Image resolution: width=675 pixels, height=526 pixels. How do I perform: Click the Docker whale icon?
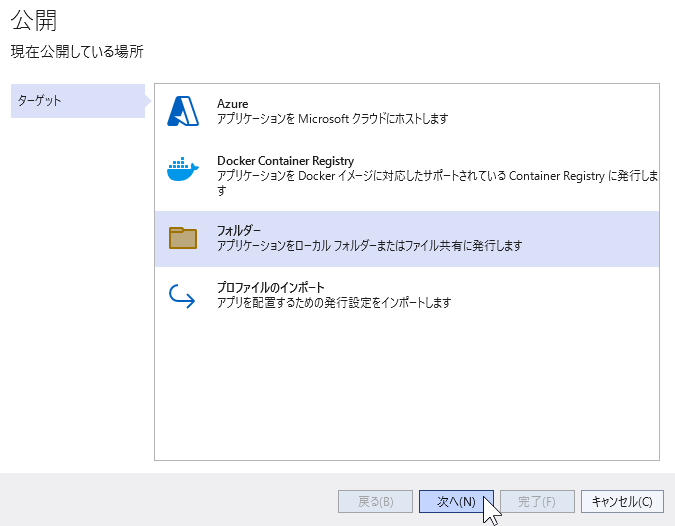183,169
